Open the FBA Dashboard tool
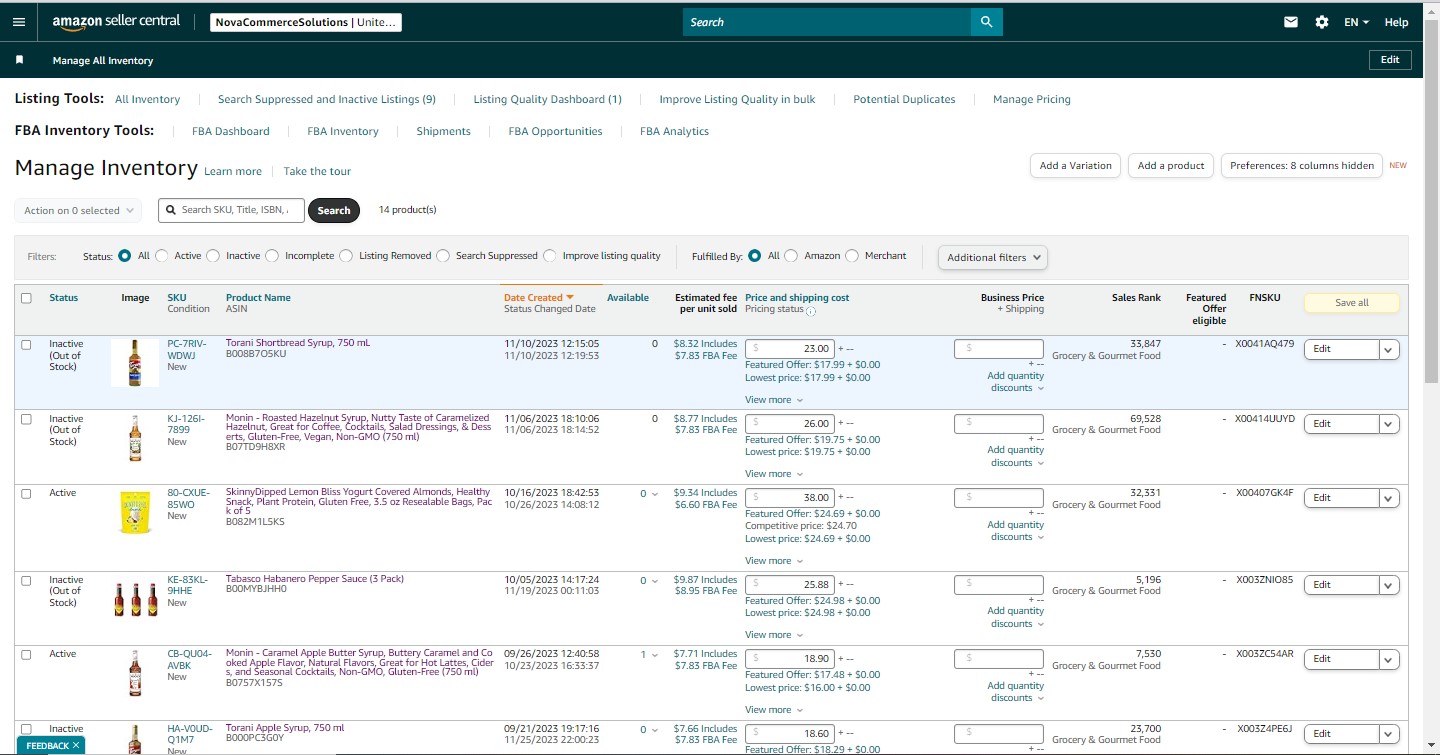This screenshot has width=1440, height=755. pyautogui.click(x=231, y=131)
